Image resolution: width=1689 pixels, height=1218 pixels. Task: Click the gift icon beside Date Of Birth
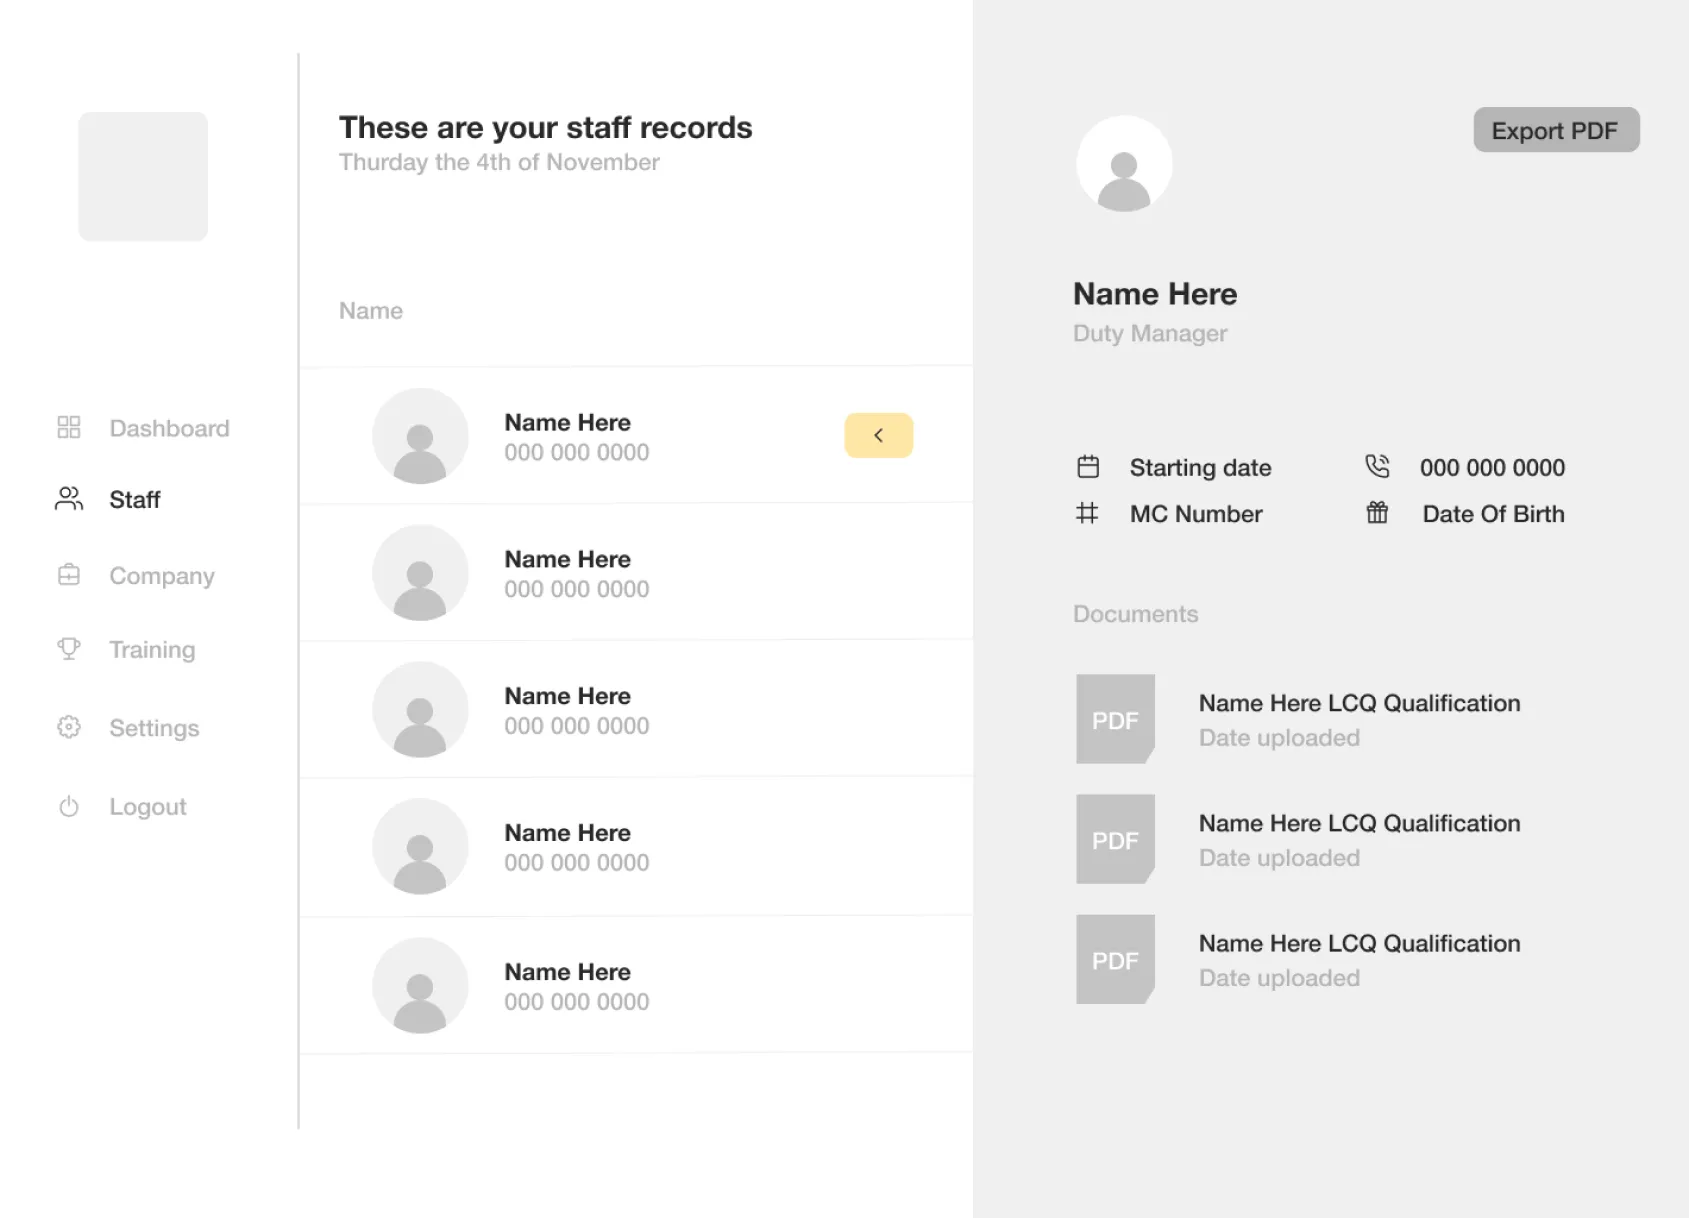point(1378,513)
